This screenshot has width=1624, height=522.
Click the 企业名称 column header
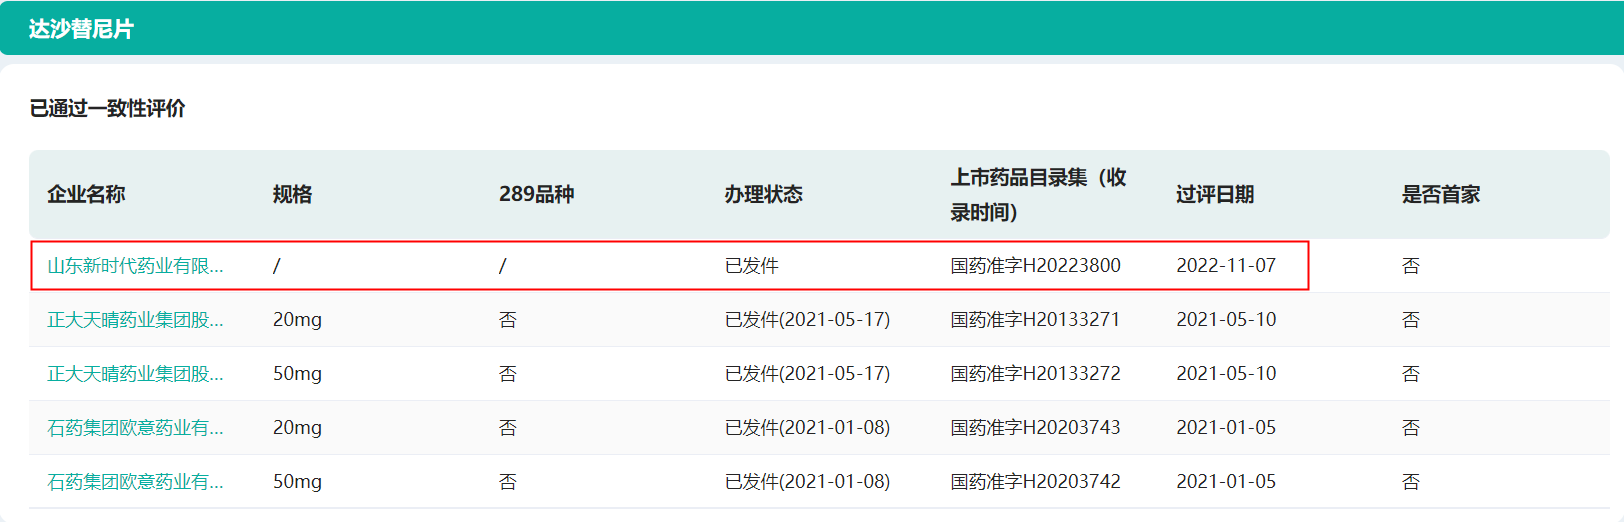tap(86, 194)
